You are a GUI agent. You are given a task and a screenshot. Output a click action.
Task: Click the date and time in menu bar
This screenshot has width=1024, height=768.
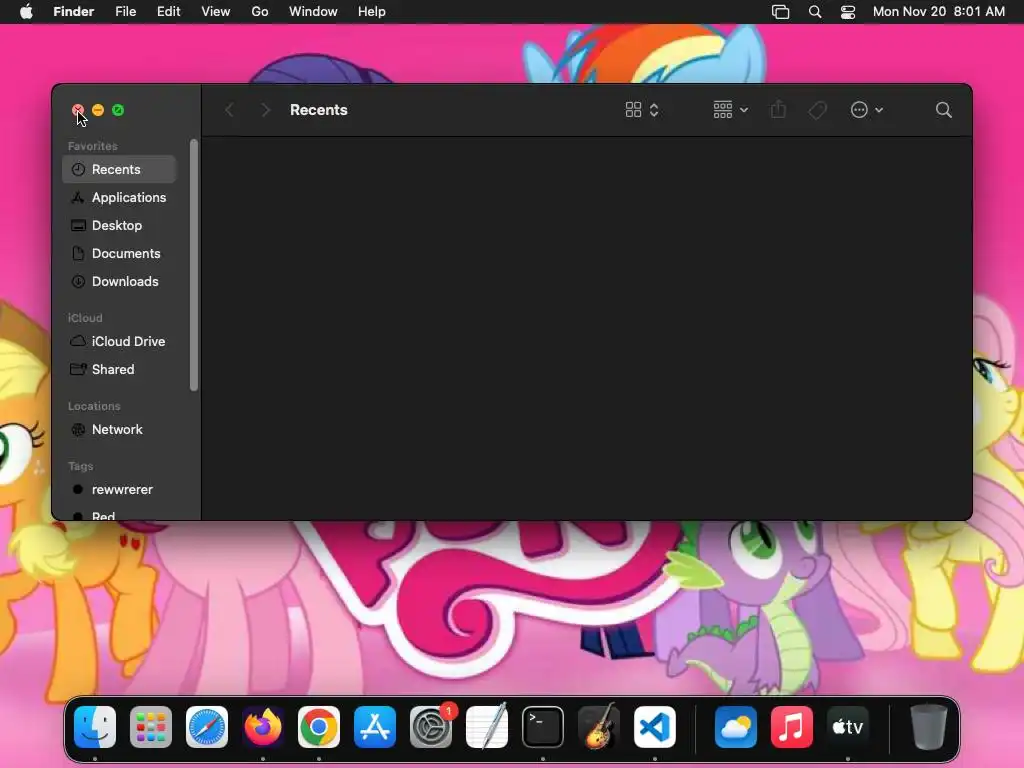[x=939, y=12]
